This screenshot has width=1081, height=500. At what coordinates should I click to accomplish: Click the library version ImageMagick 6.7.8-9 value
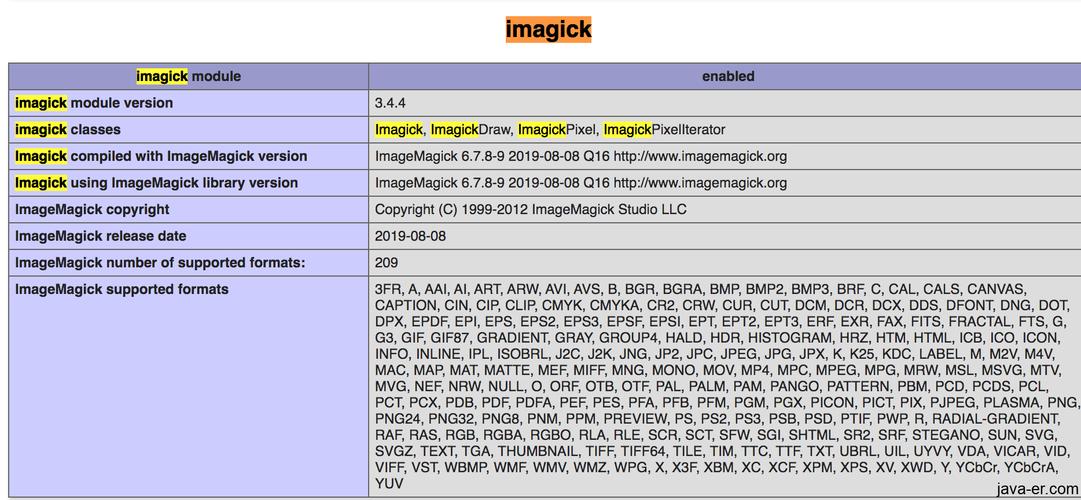(580, 183)
